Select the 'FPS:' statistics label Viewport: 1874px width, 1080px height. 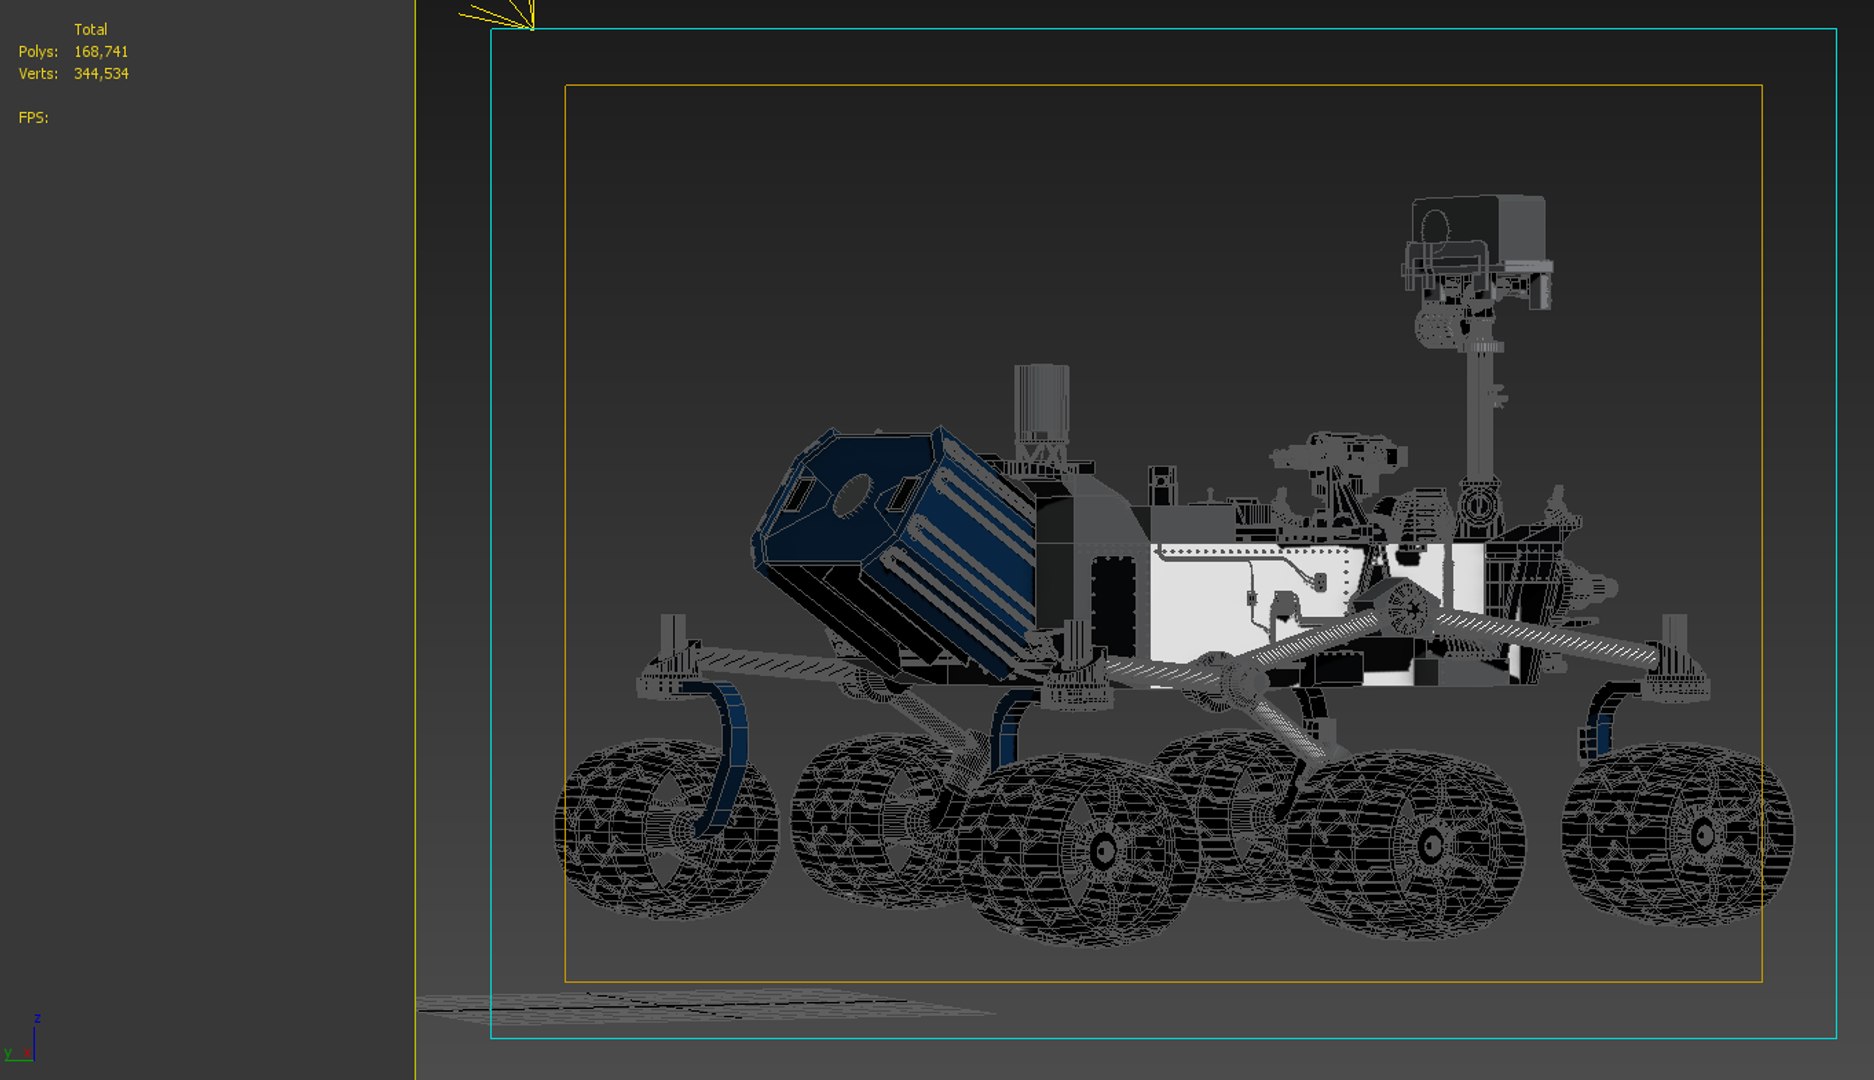33,118
